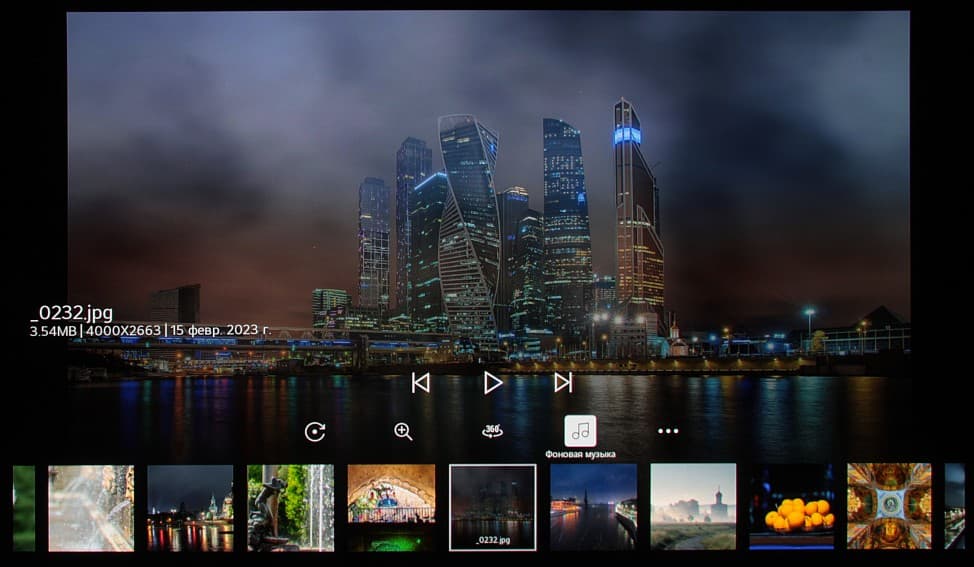
Task: Open more options with three dots
Action: 668,431
